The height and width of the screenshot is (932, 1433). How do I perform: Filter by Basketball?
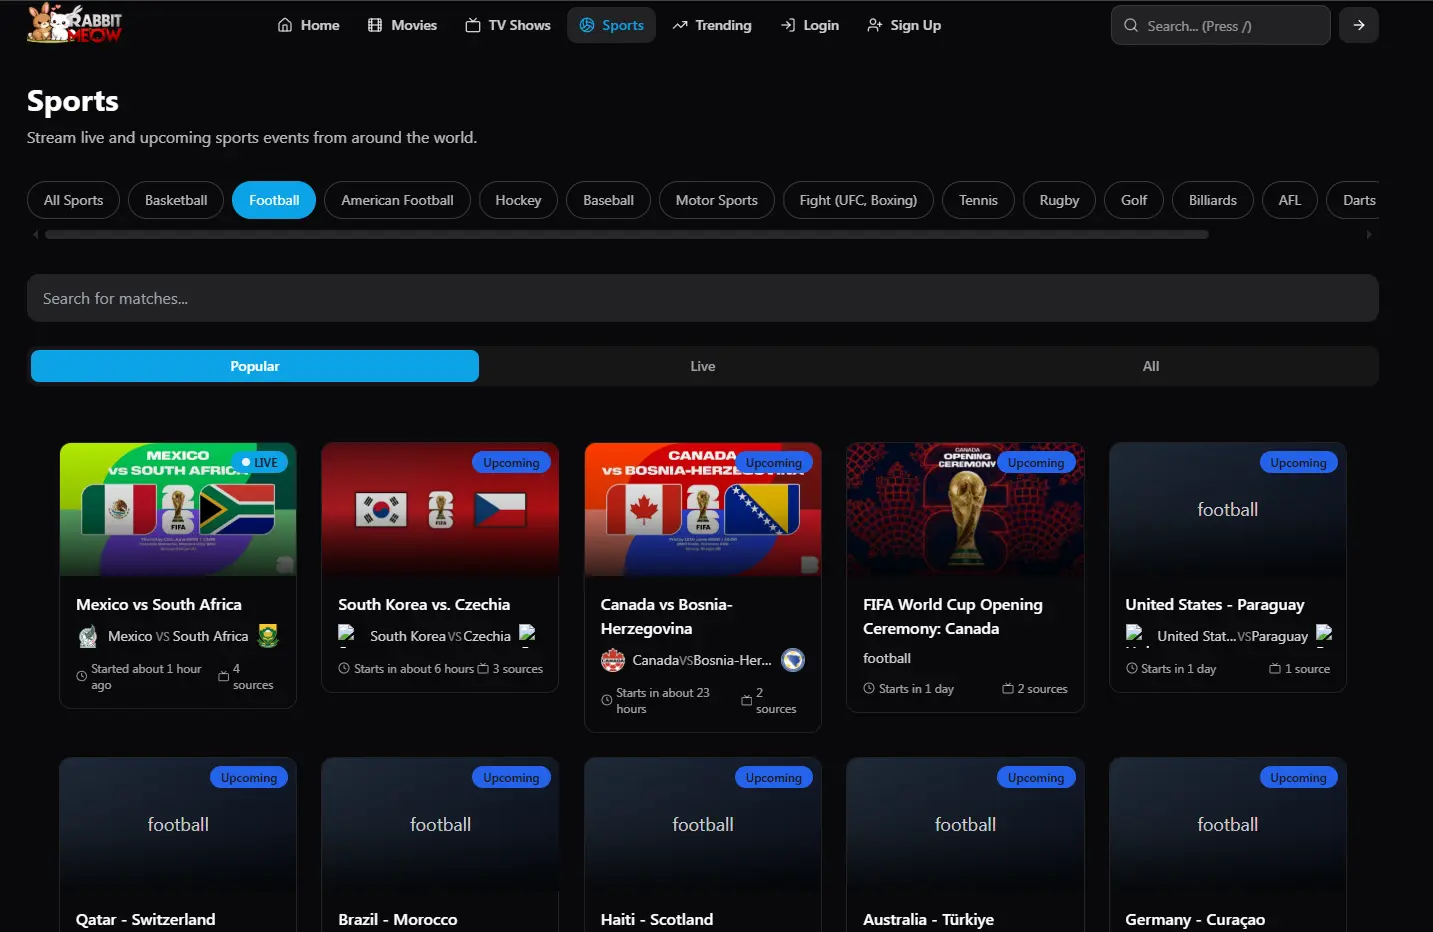pos(176,200)
